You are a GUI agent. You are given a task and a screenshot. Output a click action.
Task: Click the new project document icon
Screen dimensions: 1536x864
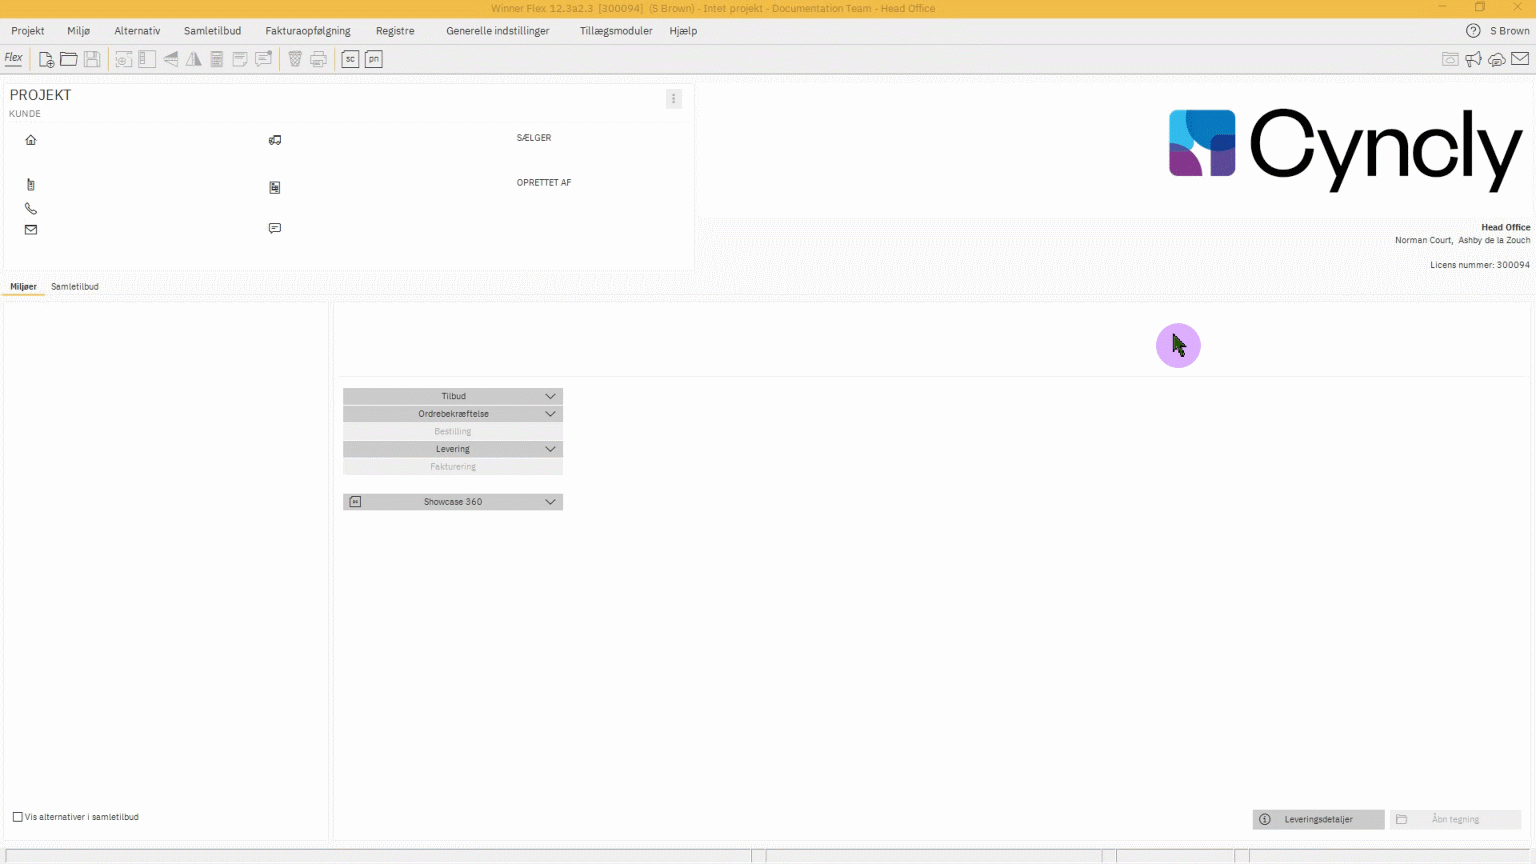click(46, 59)
